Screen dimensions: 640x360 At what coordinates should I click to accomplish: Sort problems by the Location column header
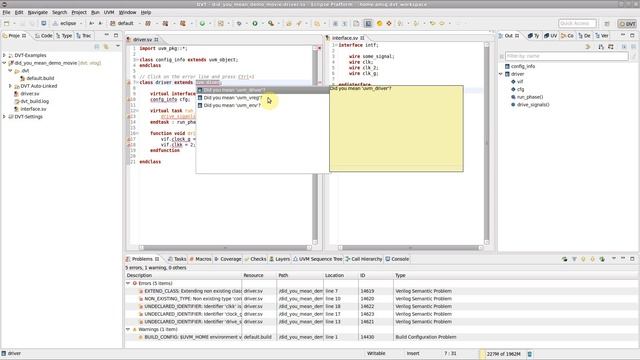340,276
